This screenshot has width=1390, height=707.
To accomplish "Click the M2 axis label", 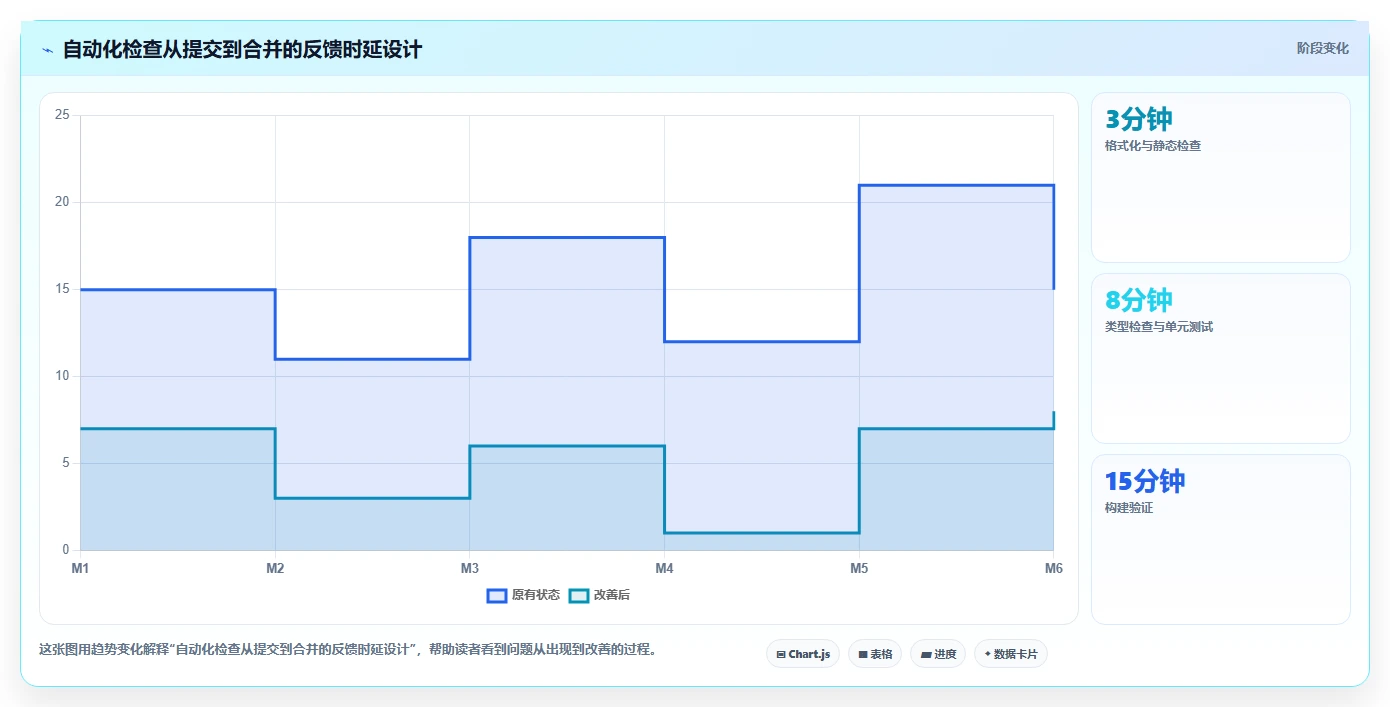I will (275, 568).
